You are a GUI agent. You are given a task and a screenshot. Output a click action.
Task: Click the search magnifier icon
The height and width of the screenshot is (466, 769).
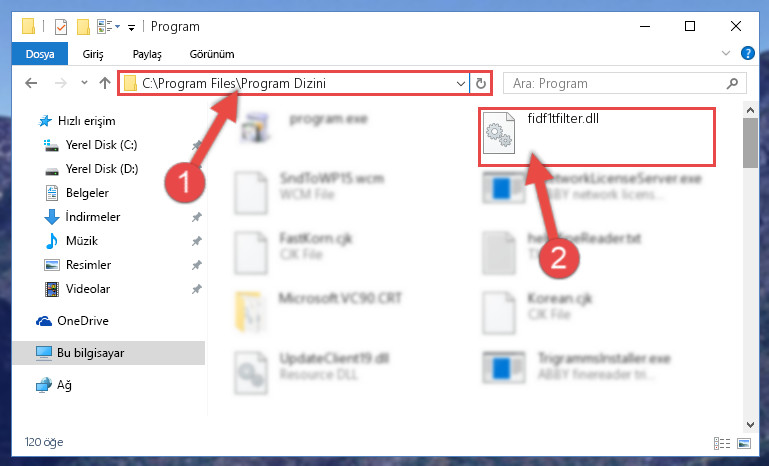click(x=732, y=84)
